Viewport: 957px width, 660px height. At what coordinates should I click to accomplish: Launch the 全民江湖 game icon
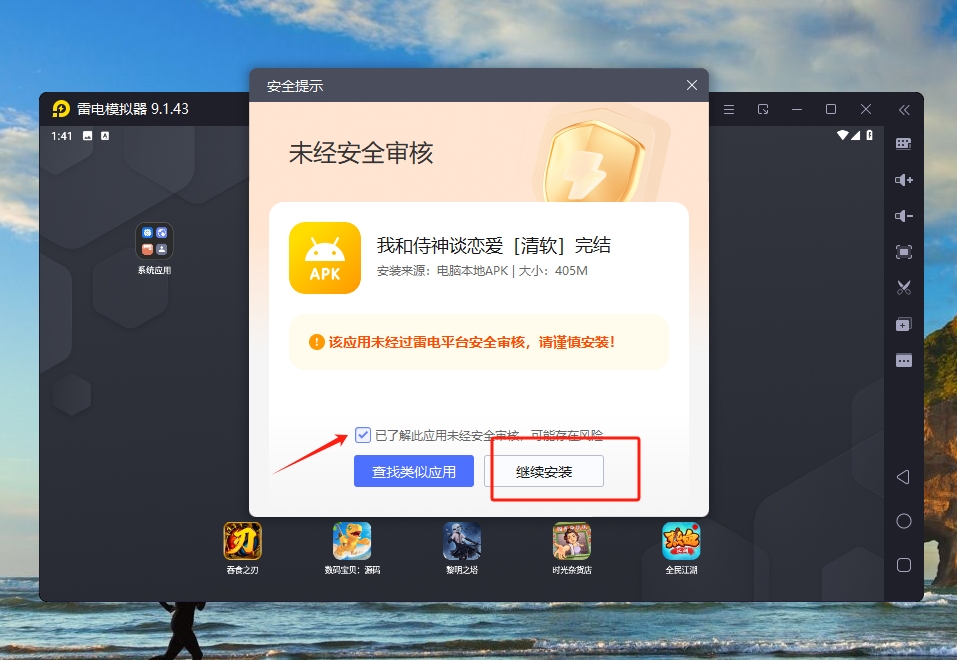(681, 541)
